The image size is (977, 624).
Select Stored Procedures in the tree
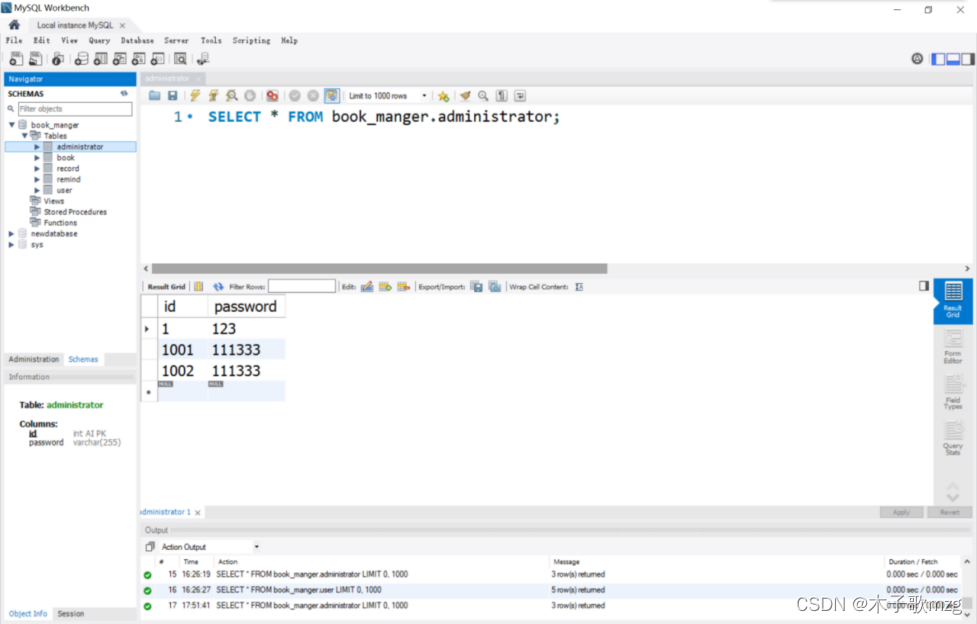coord(75,212)
